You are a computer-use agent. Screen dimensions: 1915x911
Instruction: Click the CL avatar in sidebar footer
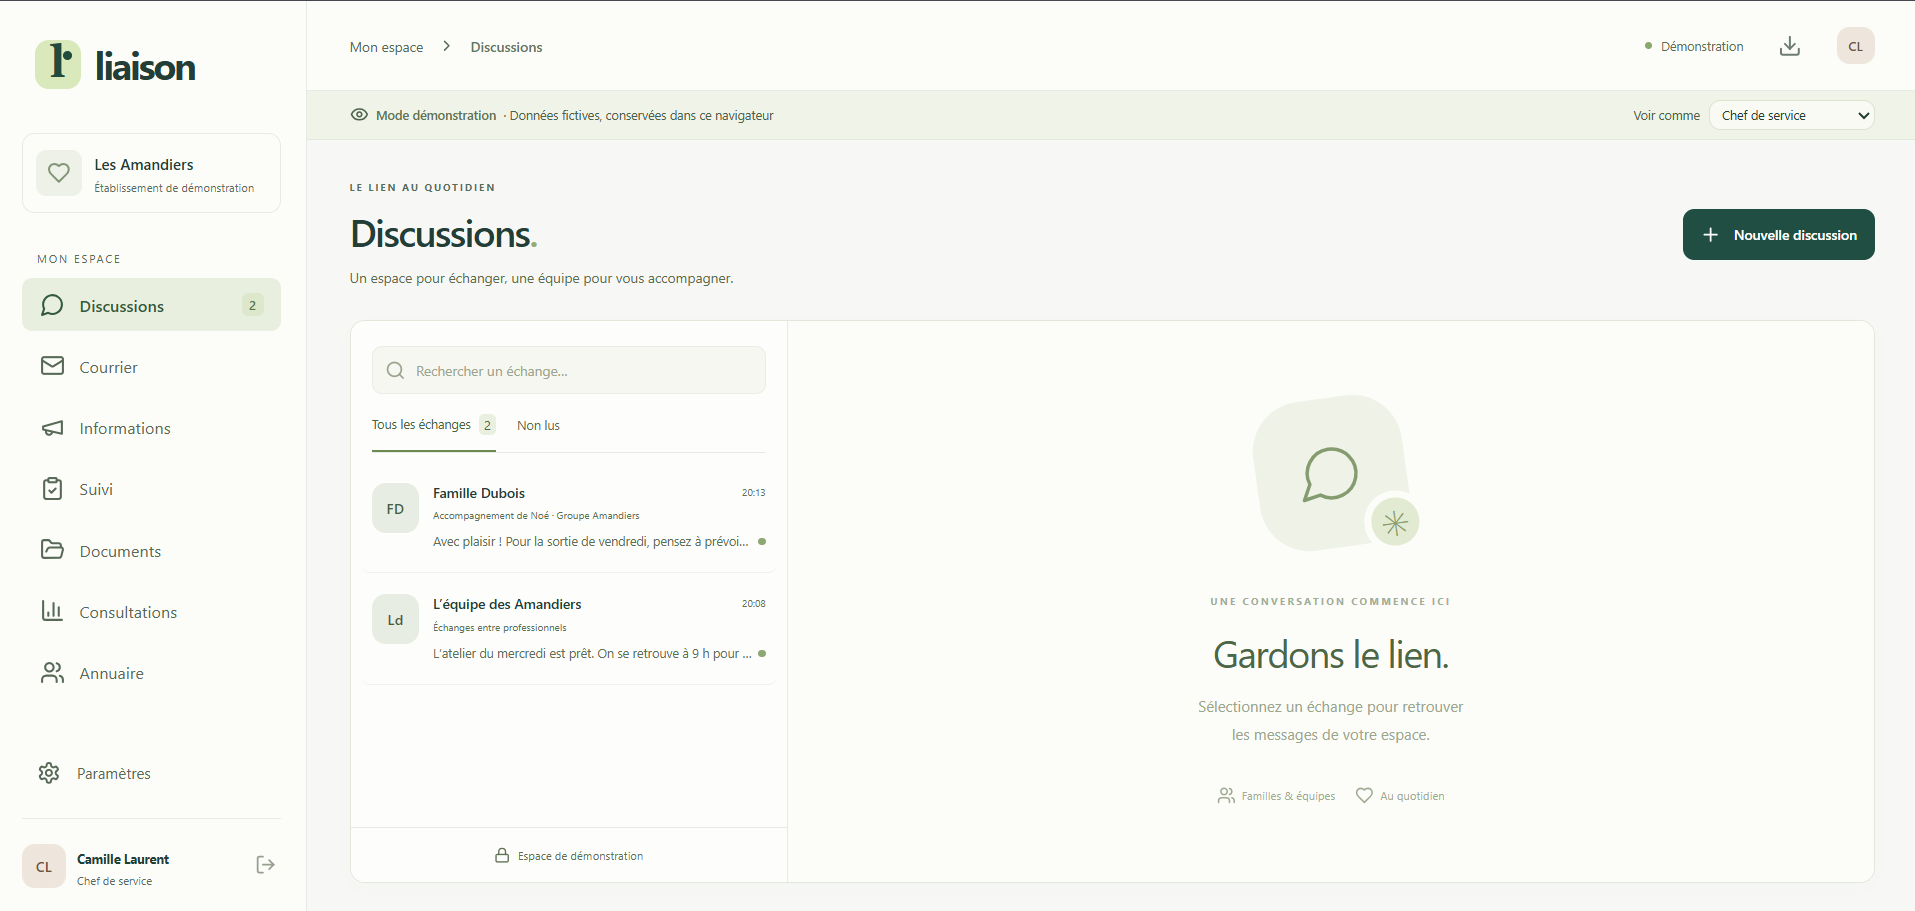[x=44, y=867]
